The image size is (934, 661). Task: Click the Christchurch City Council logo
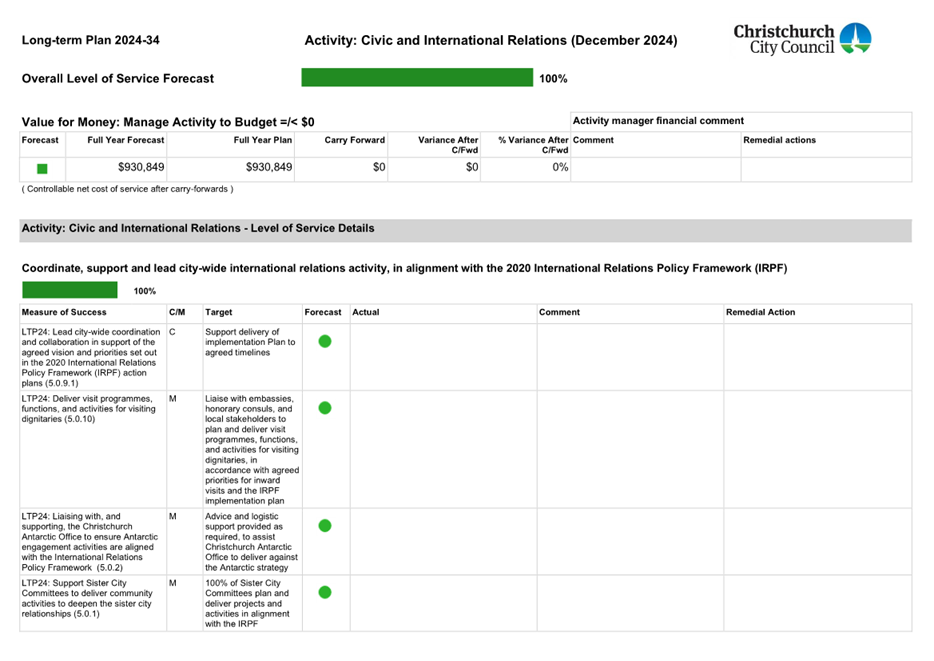click(802, 39)
